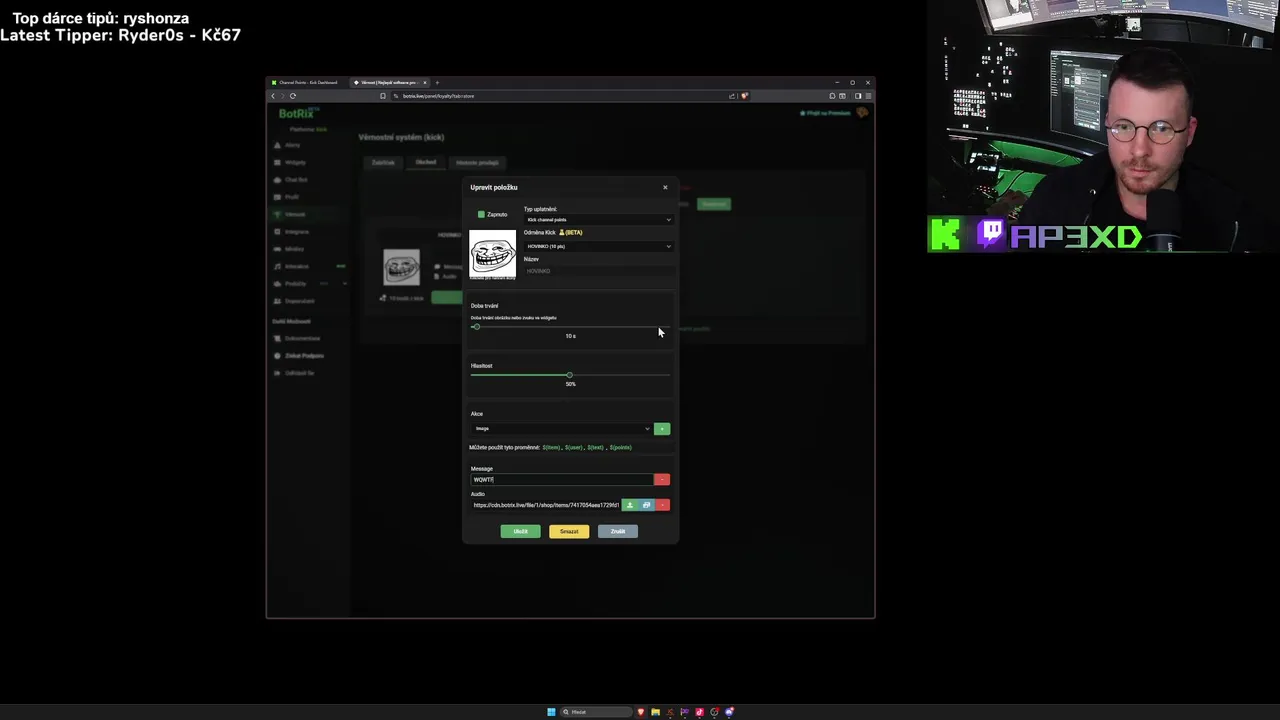Open Alerty in the sidebar
The height and width of the screenshot is (720, 1280).
tap(292, 145)
